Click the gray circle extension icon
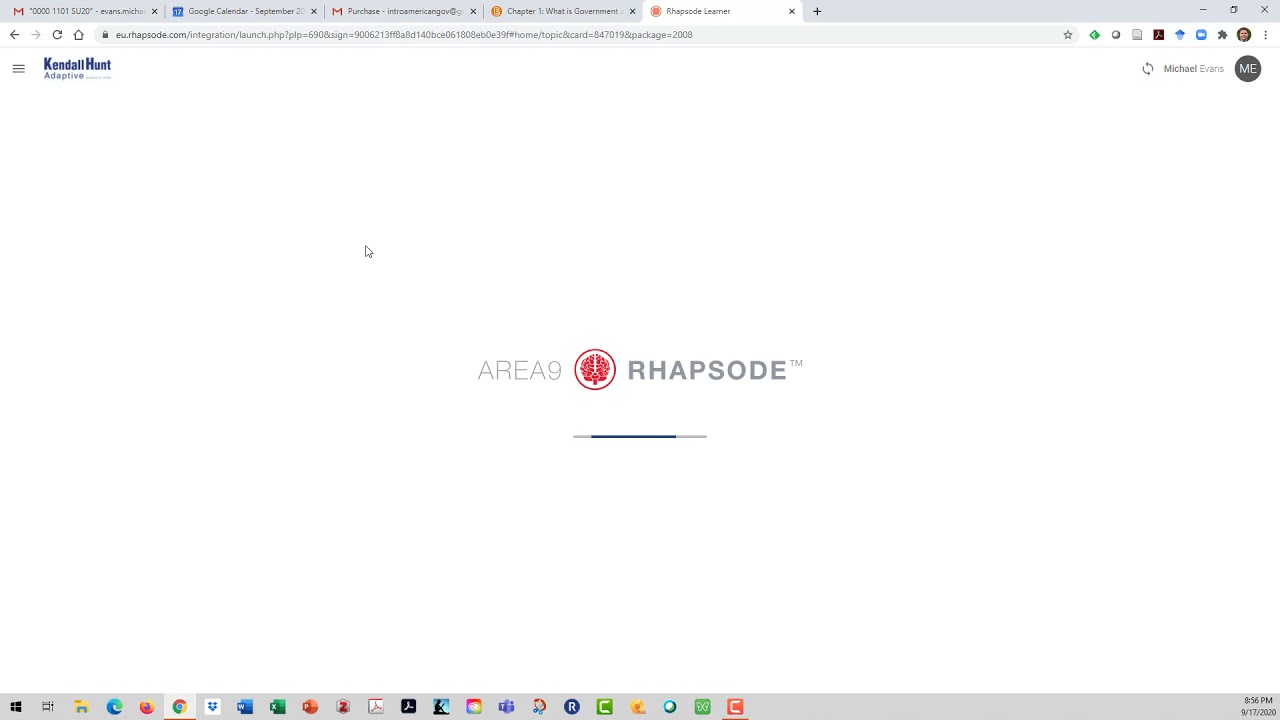The height and width of the screenshot is (720, 1280). click(x=1116, y=35)
